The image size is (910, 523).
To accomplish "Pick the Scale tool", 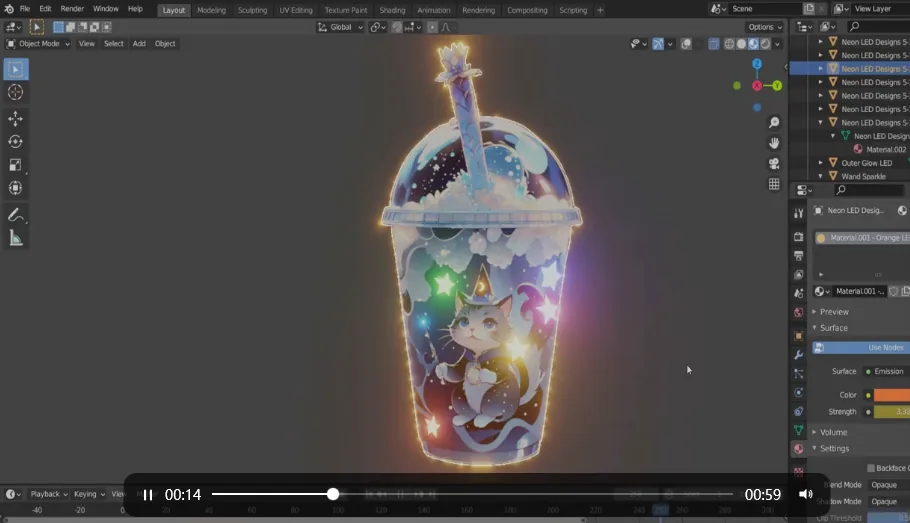I will 16,165.
